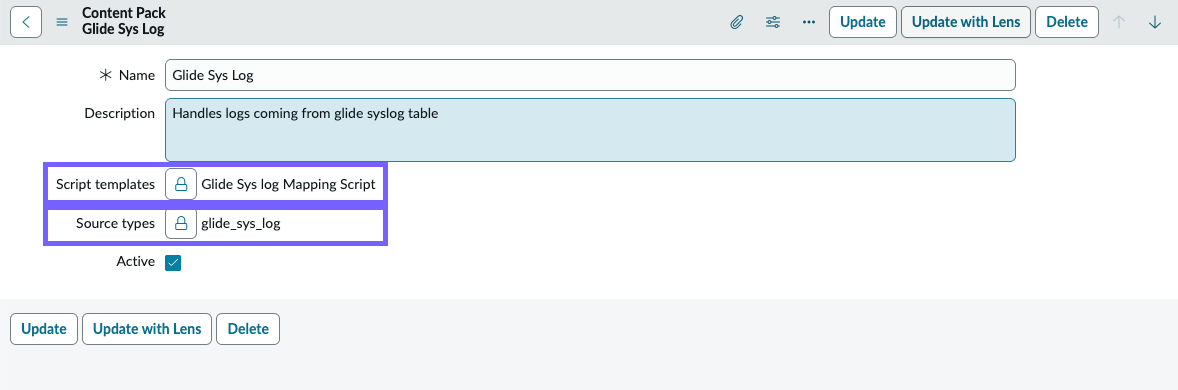Click into the Description text area
Image resolution: width=1178 pixels, height=390 pixels.
click(x=591, y=130)
